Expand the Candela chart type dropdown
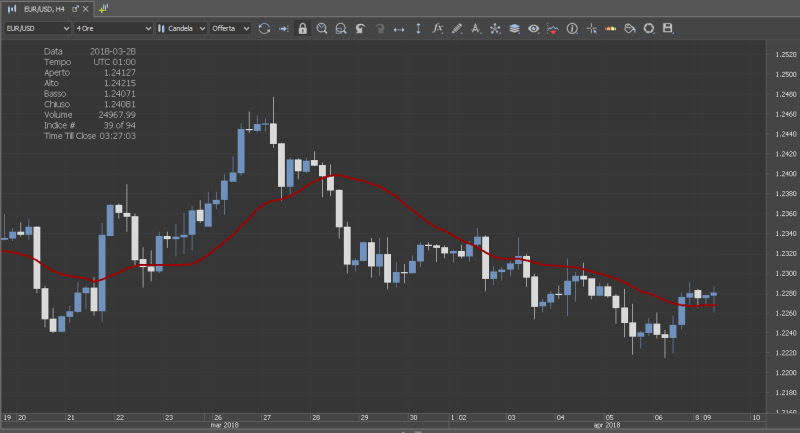Screen dimensions: 800x433 [x=182, y=28]
